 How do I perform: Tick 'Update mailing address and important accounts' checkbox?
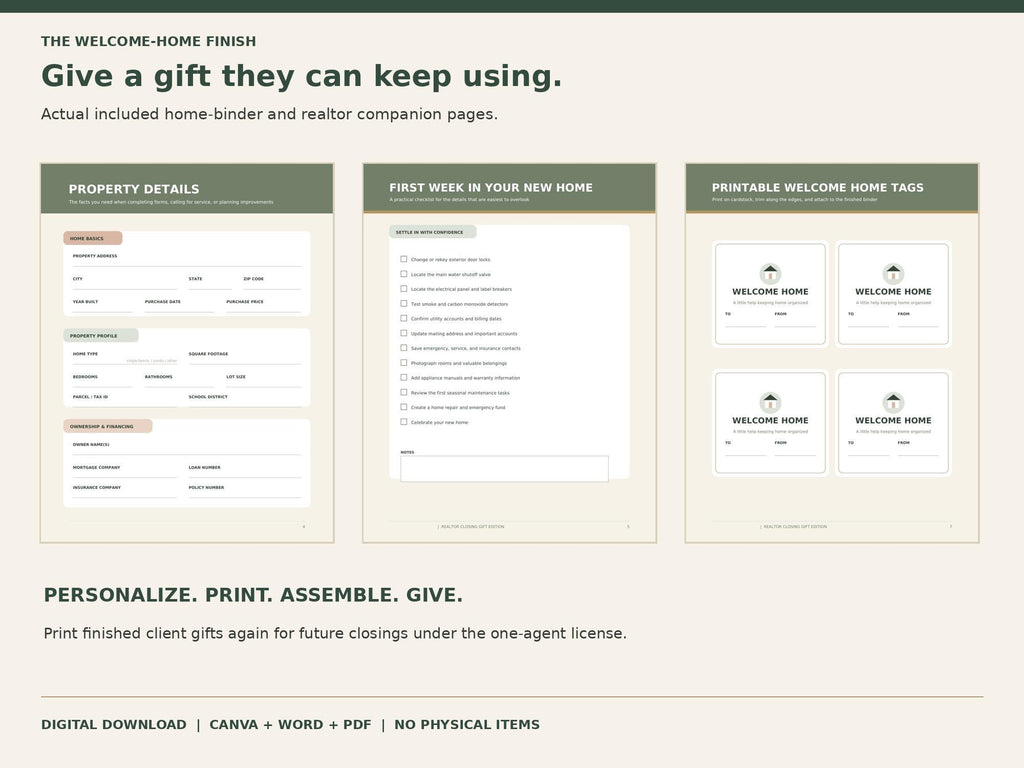[x=404, y=333]
